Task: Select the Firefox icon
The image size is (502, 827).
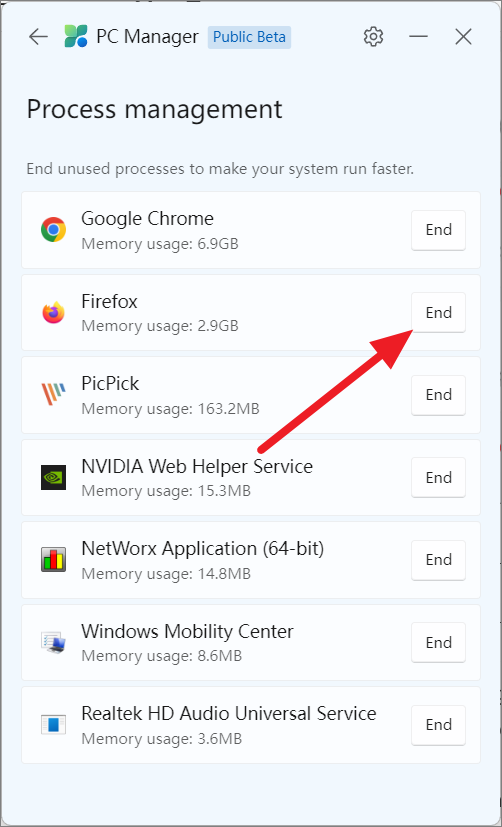Action: (x=53, y=312)
